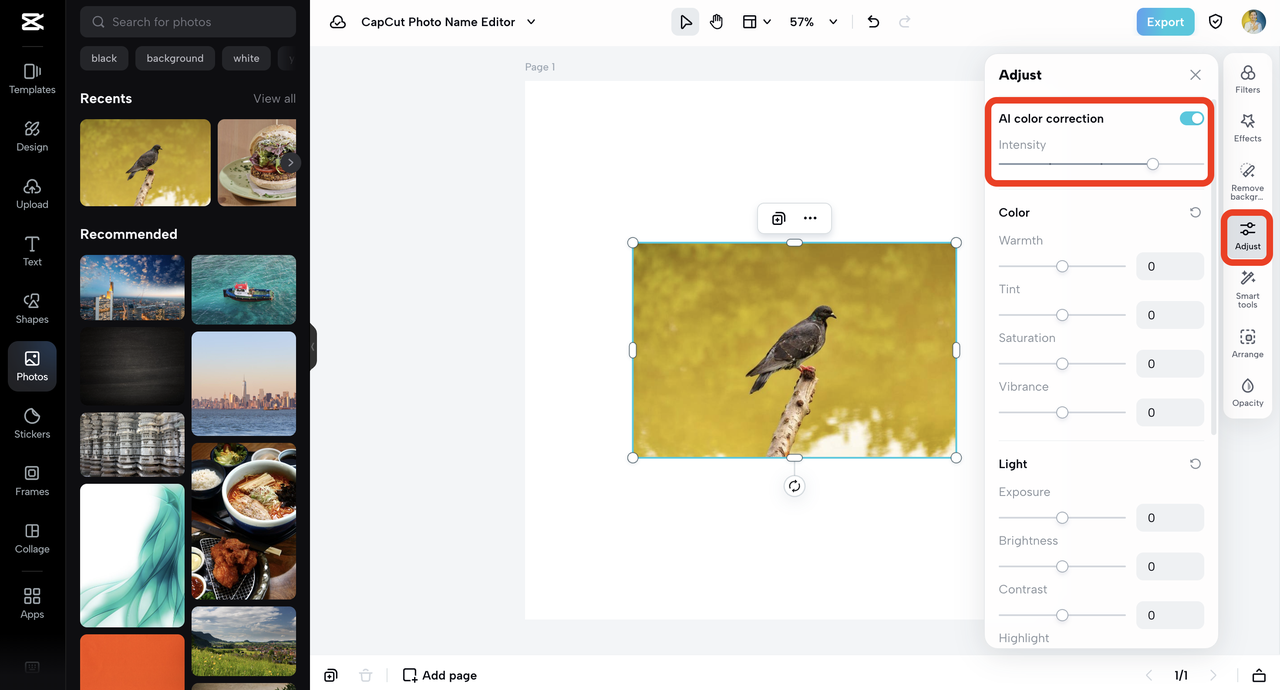Screen dimensions: 1280x690
Task: Open the Filters panel
Action: pos(1247,79)
